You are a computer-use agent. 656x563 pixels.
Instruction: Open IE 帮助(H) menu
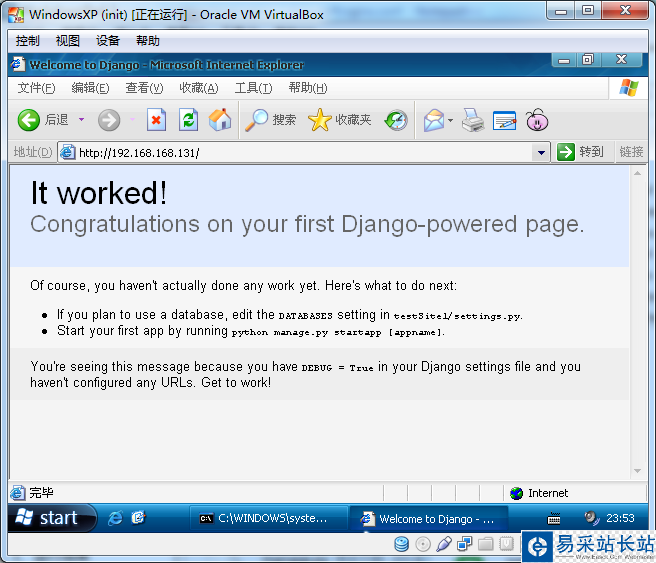(x=308, y=88)
